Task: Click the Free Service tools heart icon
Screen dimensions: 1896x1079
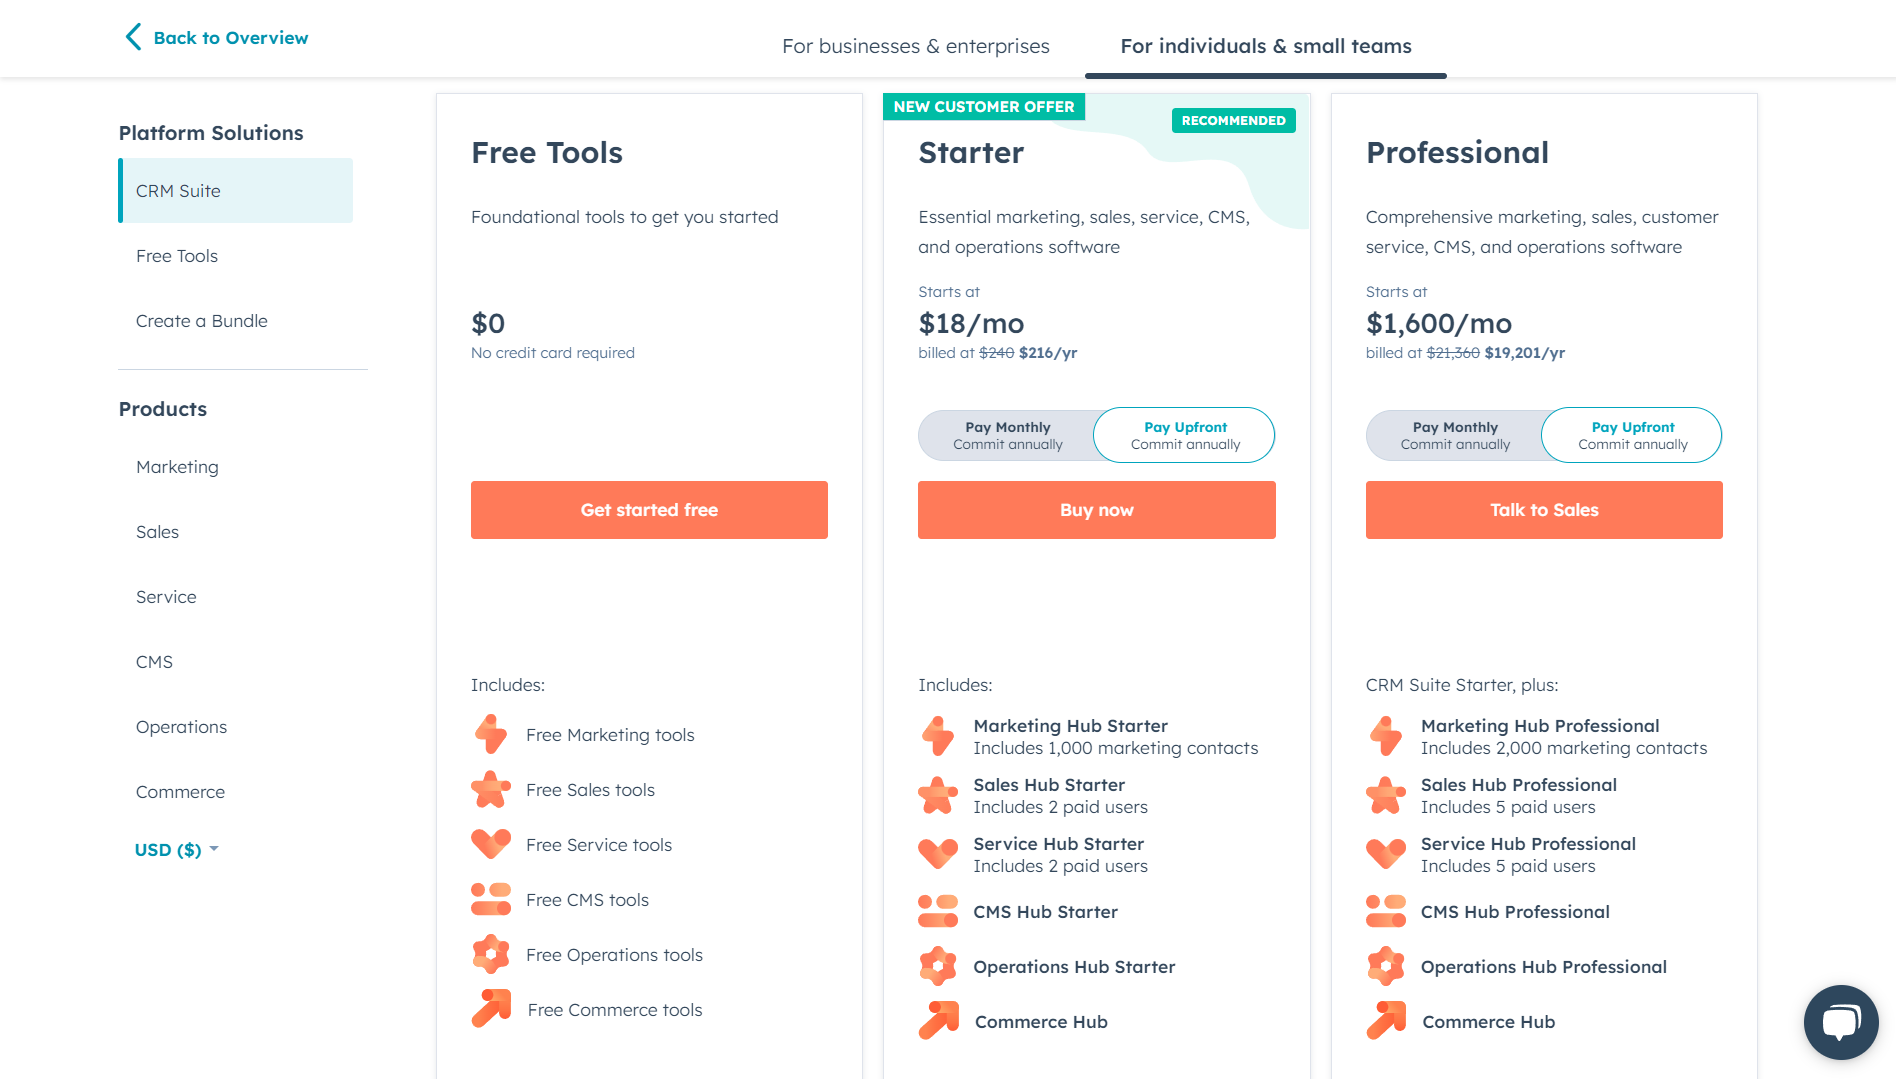Action: (490, 844)
